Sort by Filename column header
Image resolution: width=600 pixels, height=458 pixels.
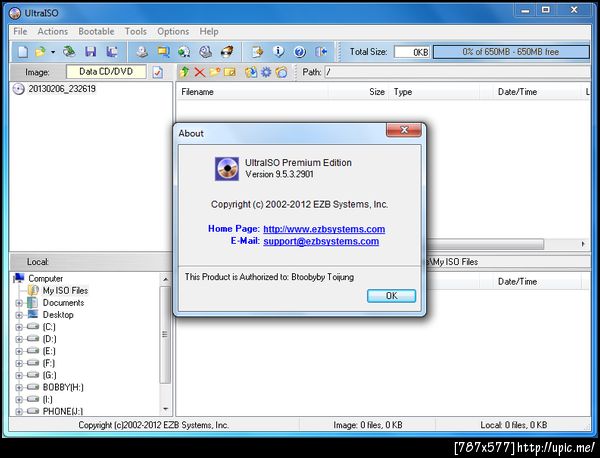pos(252,92)
